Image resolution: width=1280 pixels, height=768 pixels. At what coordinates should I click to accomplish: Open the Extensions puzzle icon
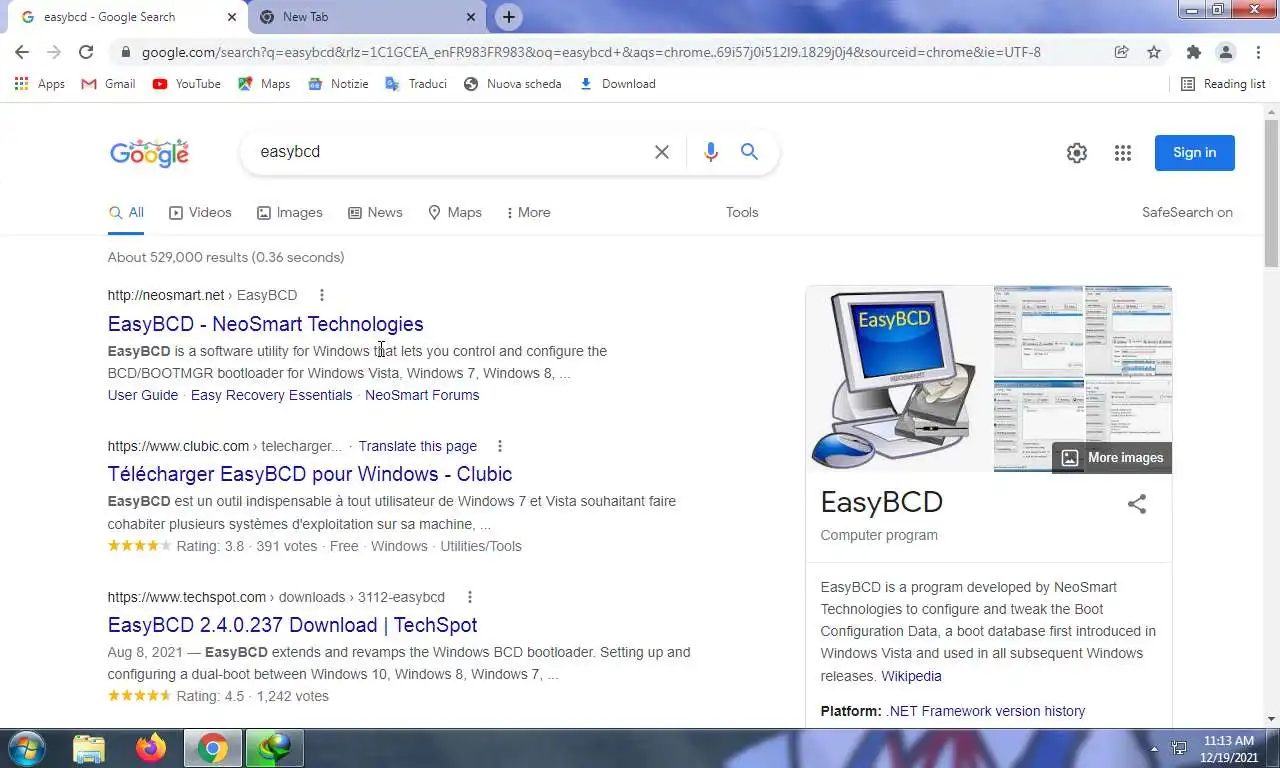tap(1193, 52)
